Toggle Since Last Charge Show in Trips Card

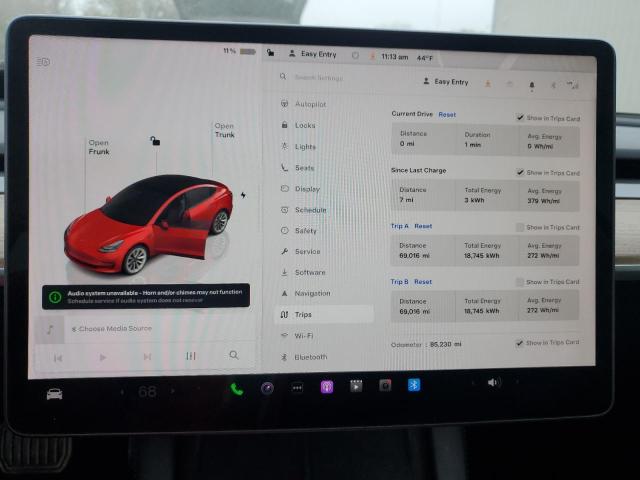tap(520, 172)
